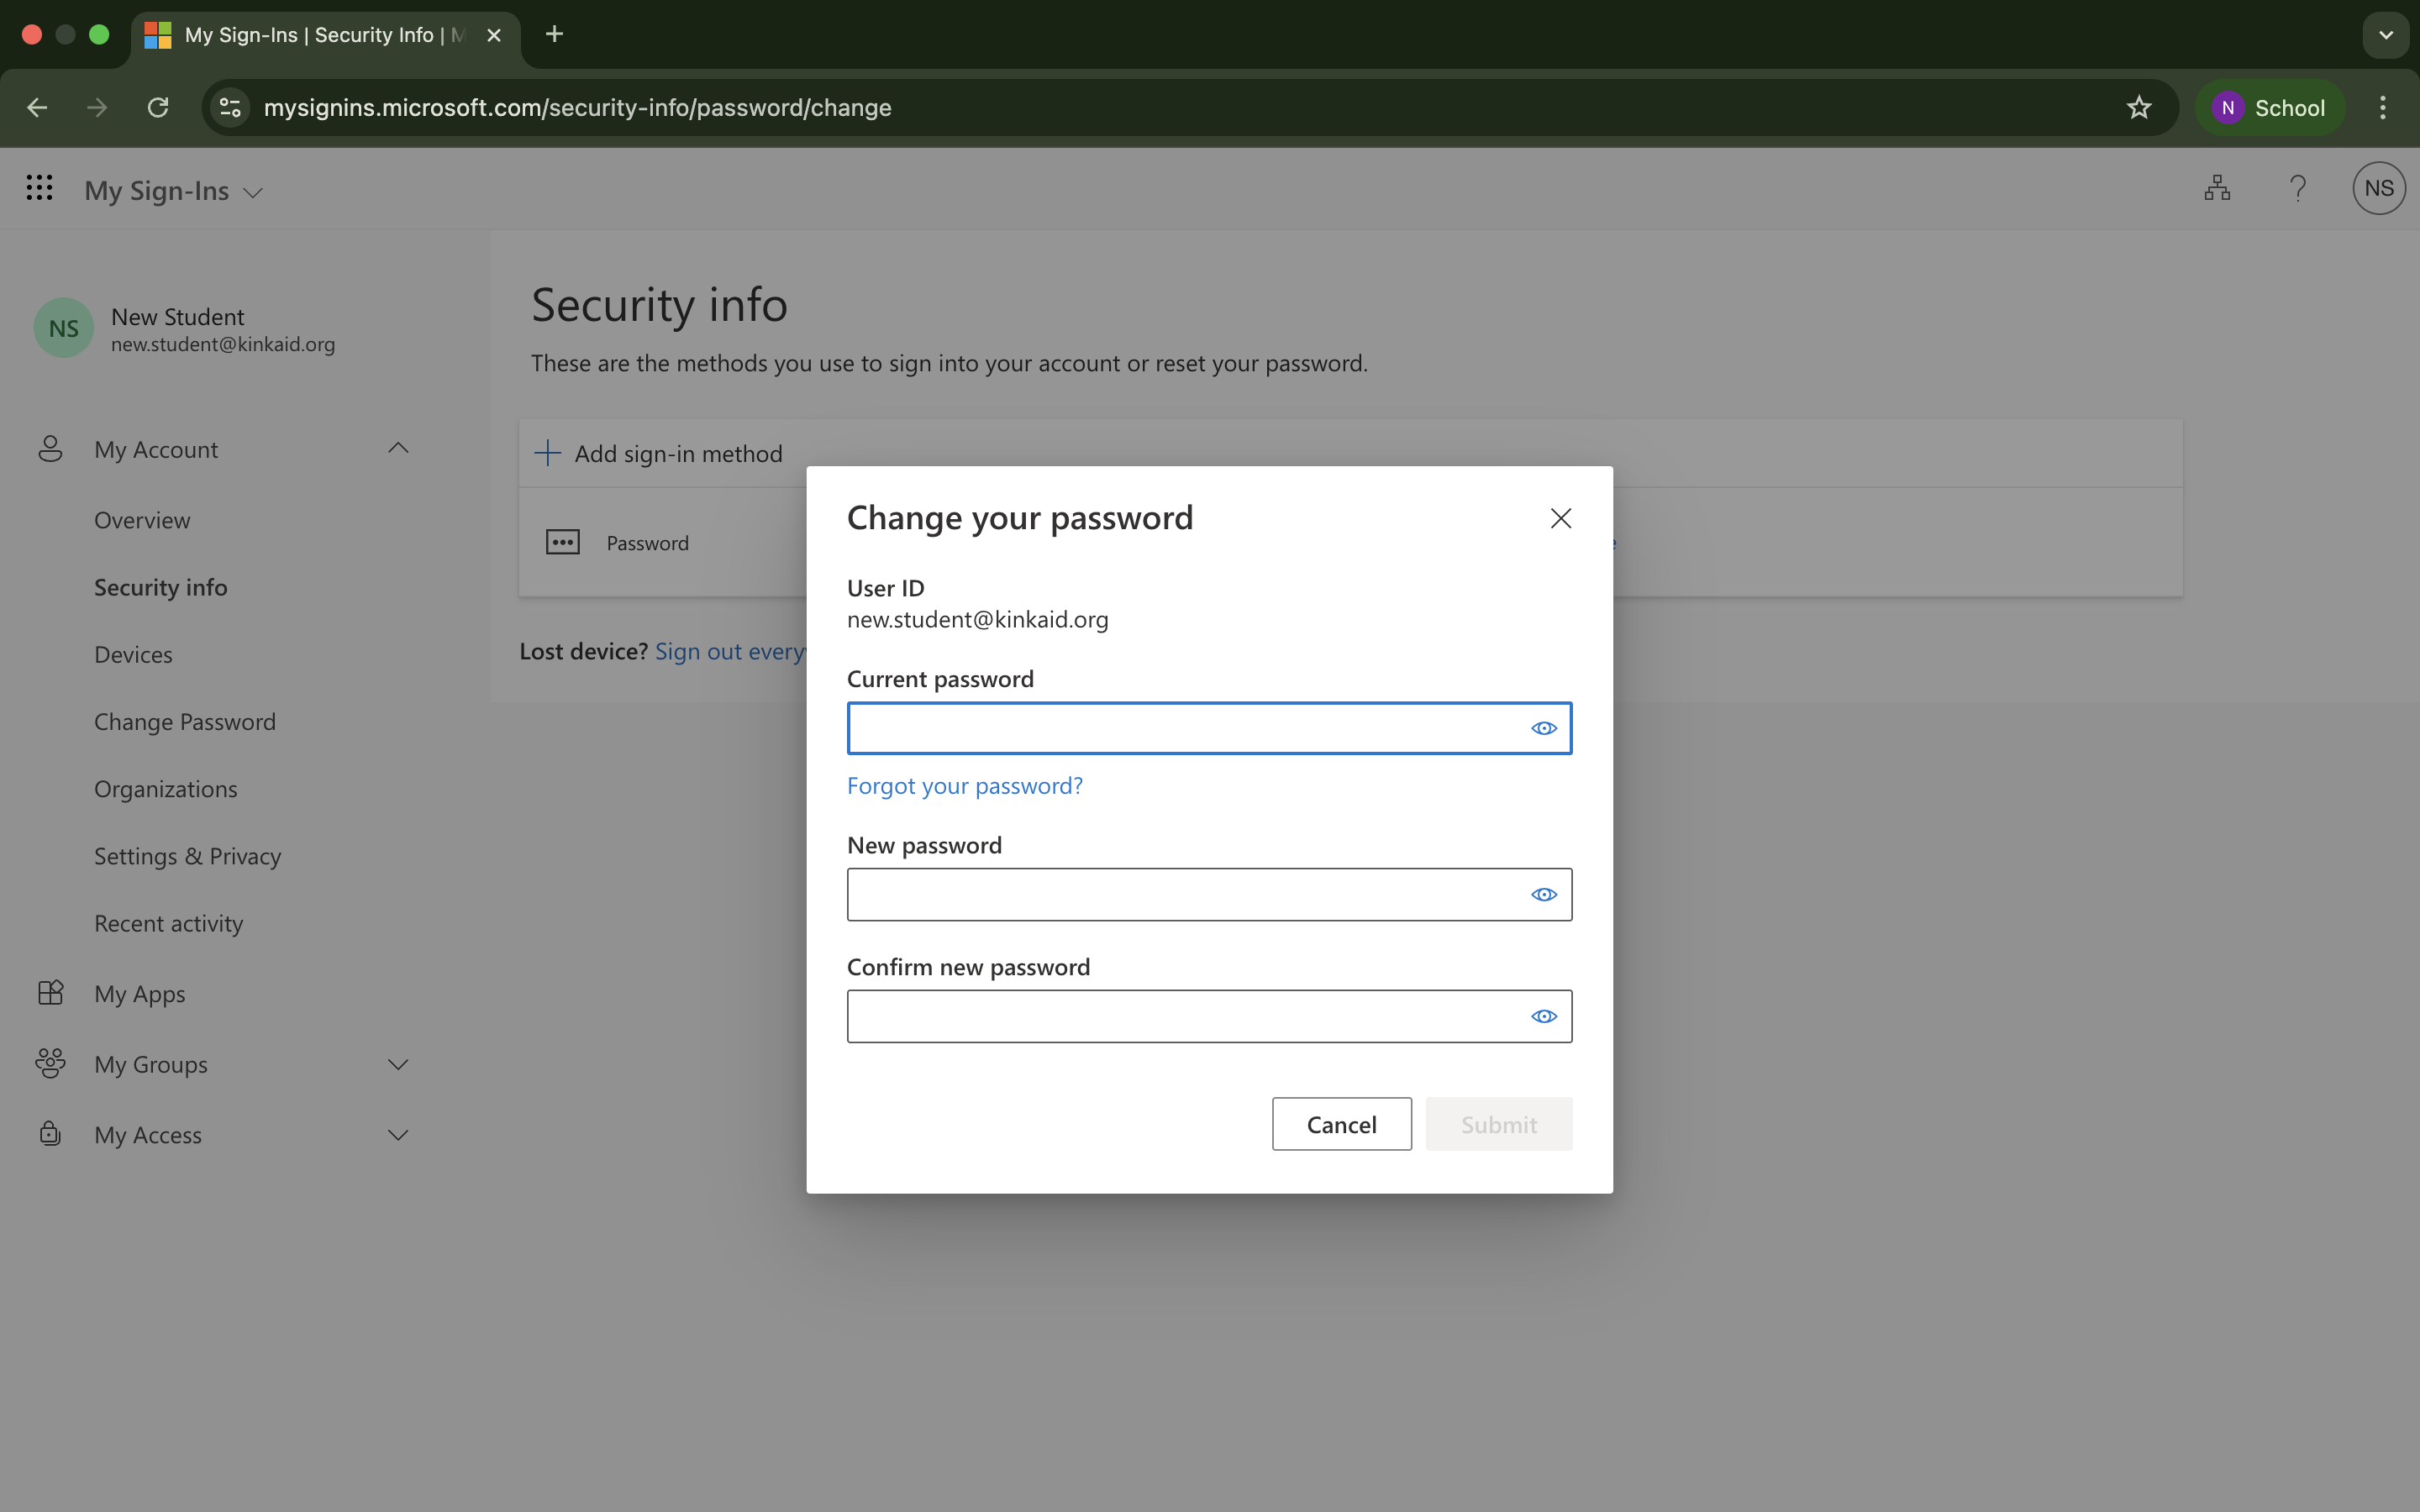Open the NS account avatar menu

tap(2378, 188)
